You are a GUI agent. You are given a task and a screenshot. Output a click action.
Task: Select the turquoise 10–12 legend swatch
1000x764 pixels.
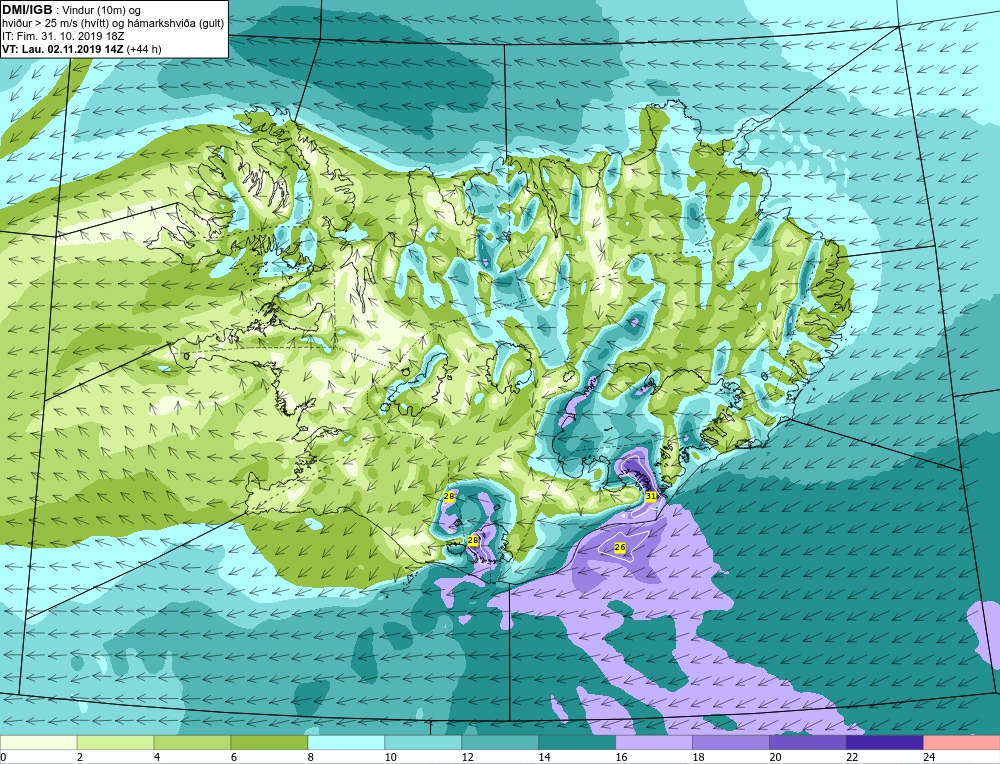click(x=423, y=743)
